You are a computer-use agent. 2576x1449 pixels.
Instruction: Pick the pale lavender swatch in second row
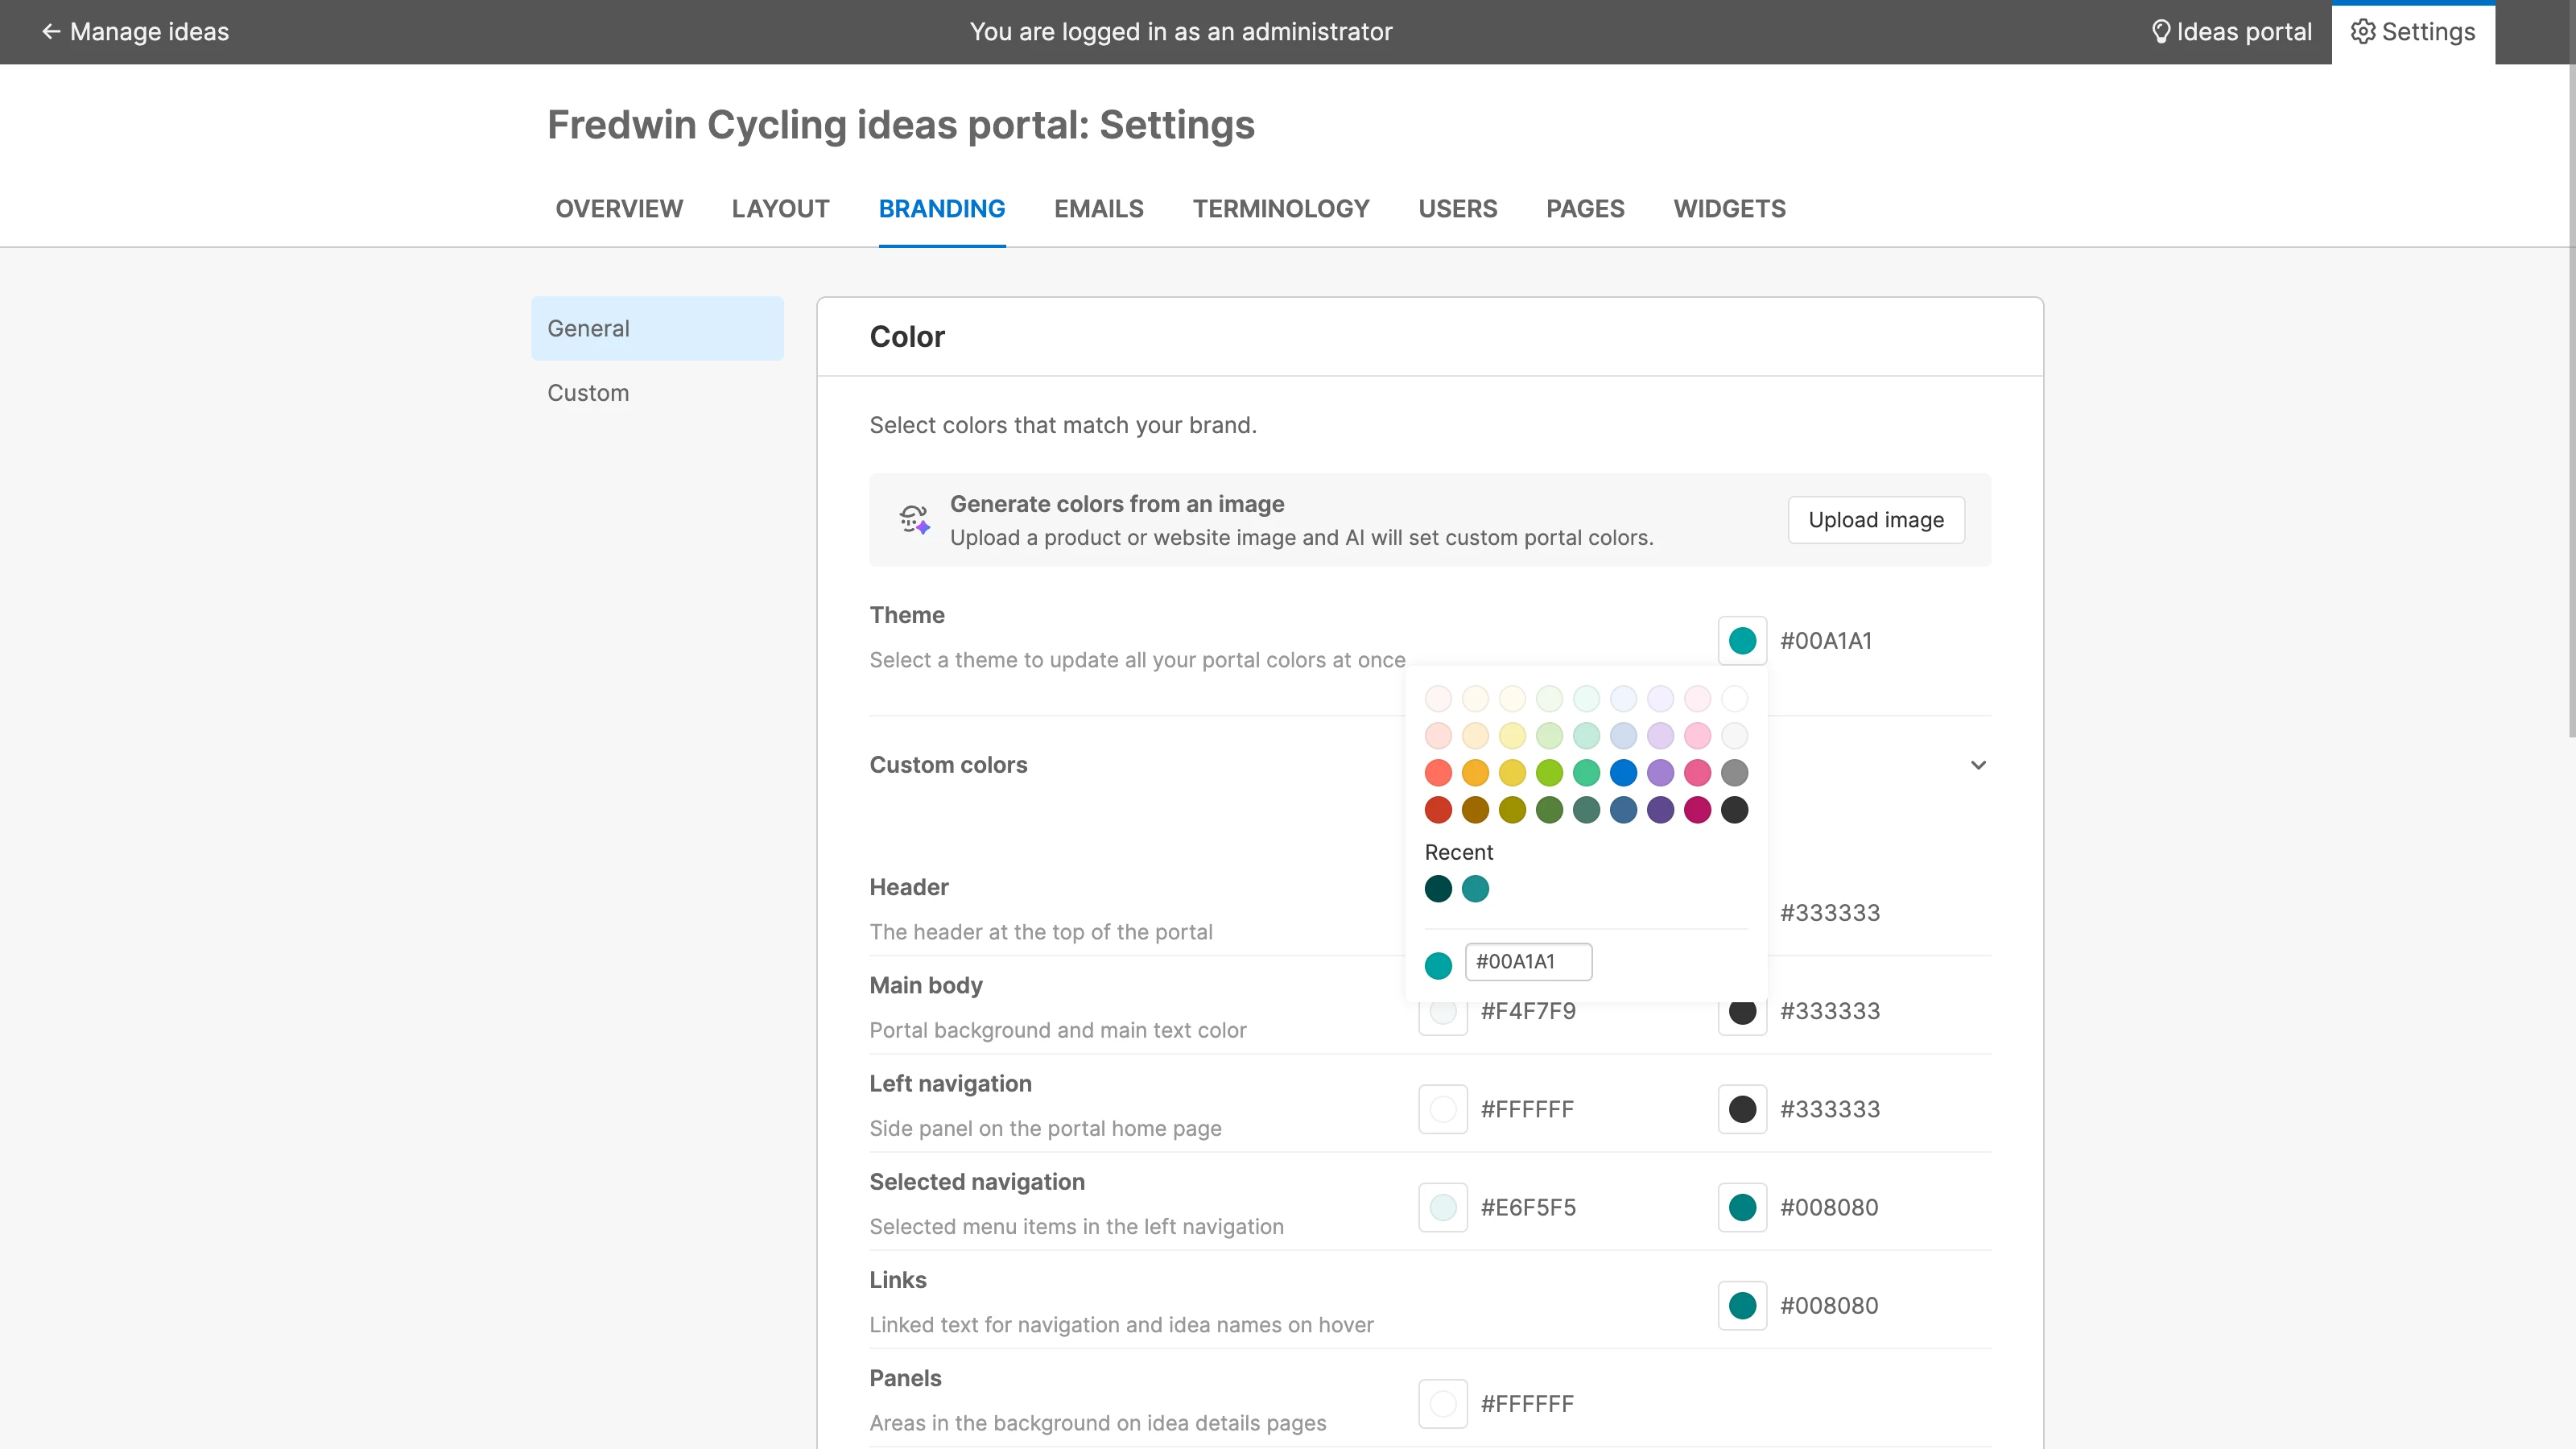coord(1660,736)
